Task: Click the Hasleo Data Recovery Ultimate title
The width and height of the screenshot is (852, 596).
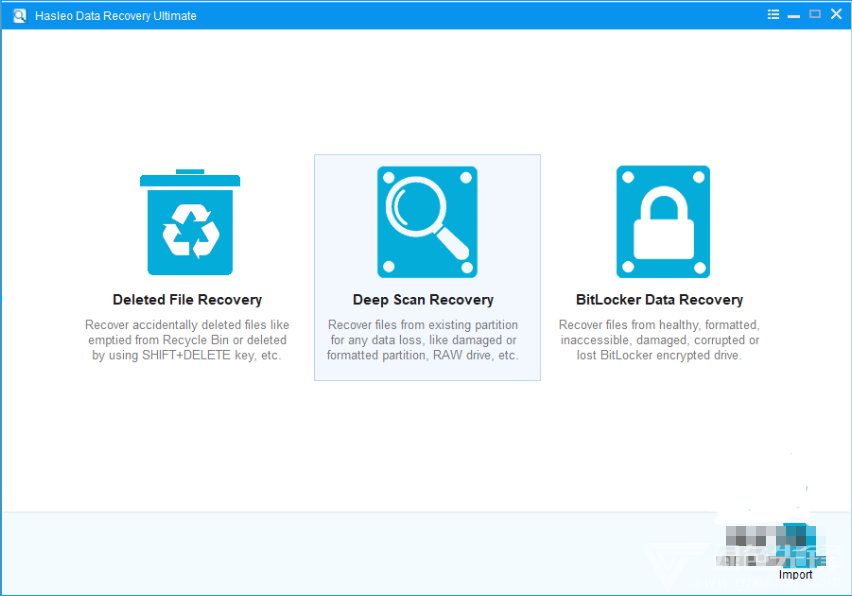Action: [x=116, y=16]
